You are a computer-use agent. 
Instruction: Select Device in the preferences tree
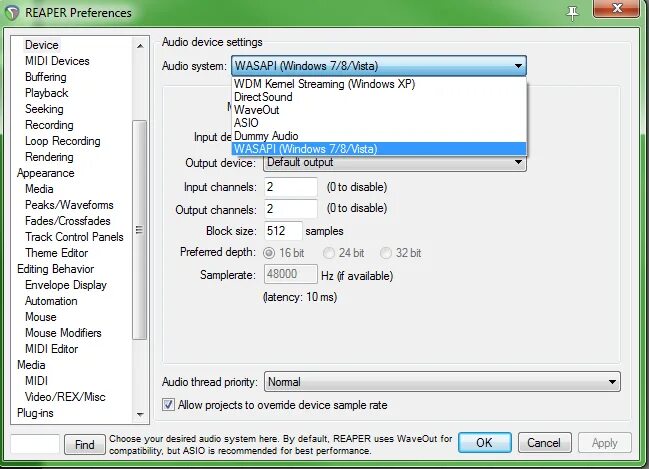click(x=42, y=45)
